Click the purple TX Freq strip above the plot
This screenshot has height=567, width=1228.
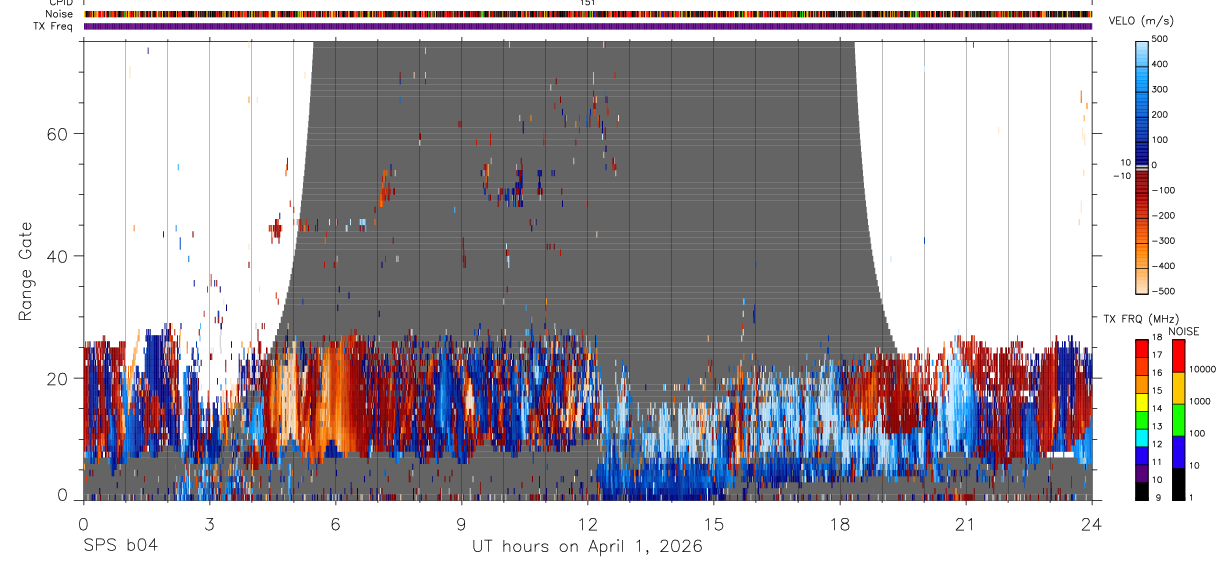click(x=587, y=26)
